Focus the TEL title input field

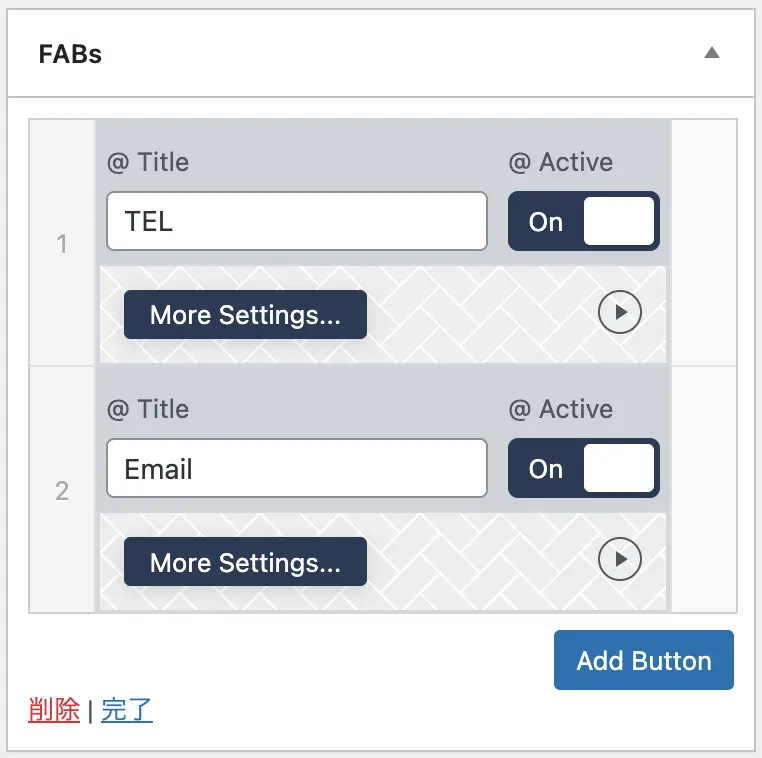(297, 221)
